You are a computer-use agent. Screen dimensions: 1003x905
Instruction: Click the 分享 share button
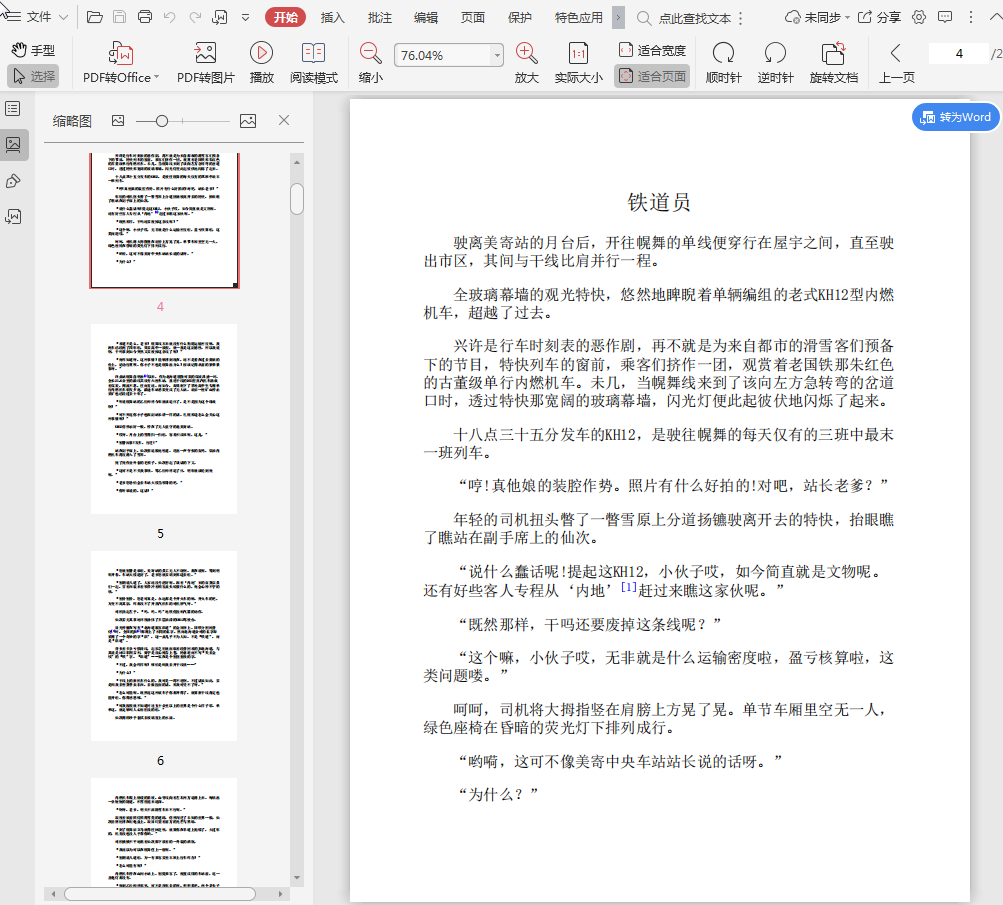click(880, 17)
